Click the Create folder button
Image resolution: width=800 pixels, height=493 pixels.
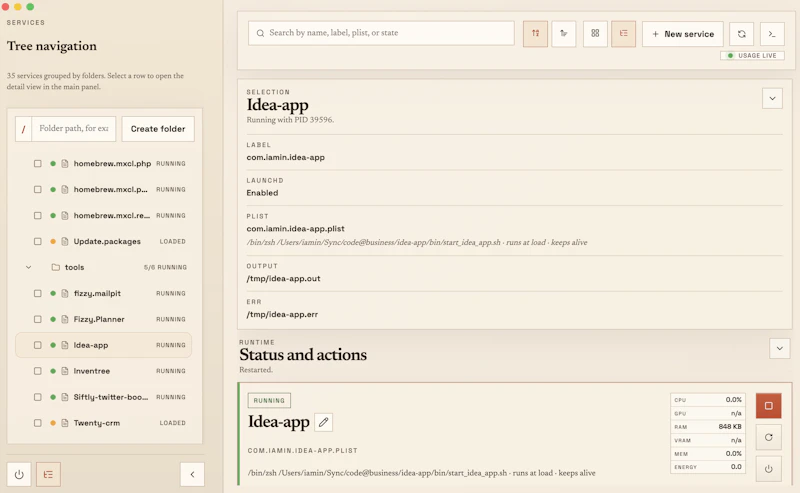coord(158,129)
